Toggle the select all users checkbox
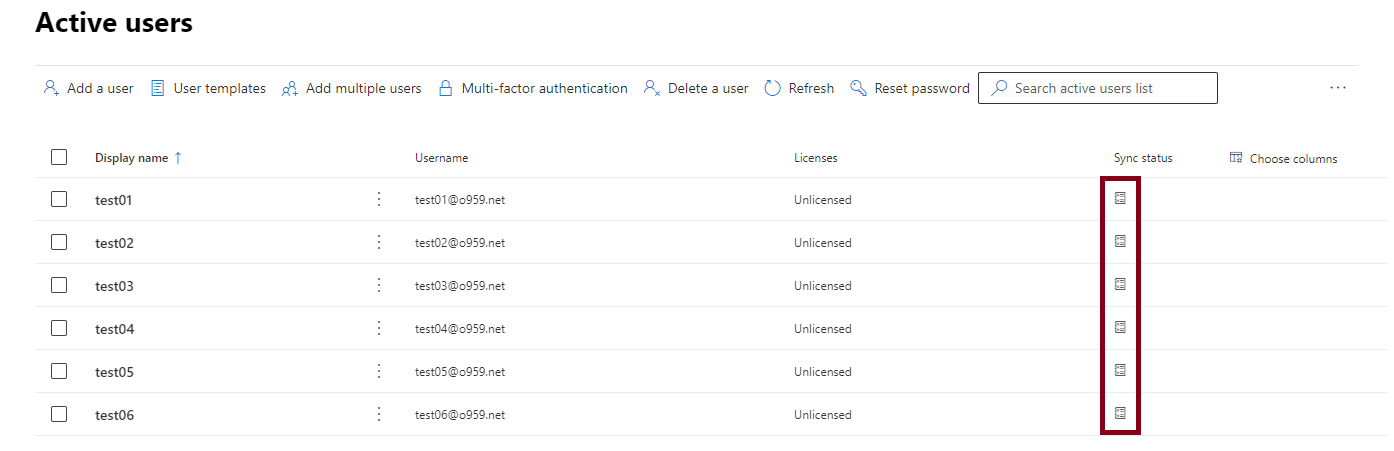Screen dimensions: 1394x451 click(59, 157)
